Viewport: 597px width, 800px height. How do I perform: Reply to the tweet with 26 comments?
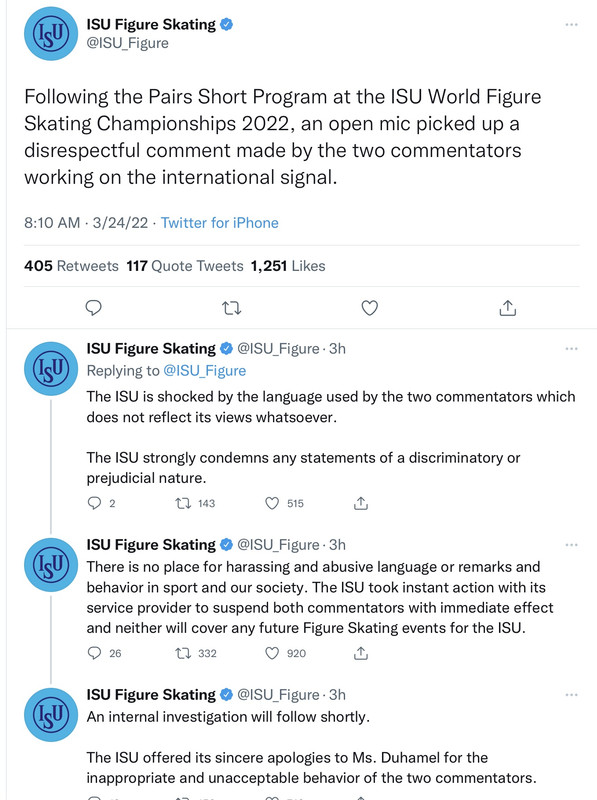pos(94,654)
